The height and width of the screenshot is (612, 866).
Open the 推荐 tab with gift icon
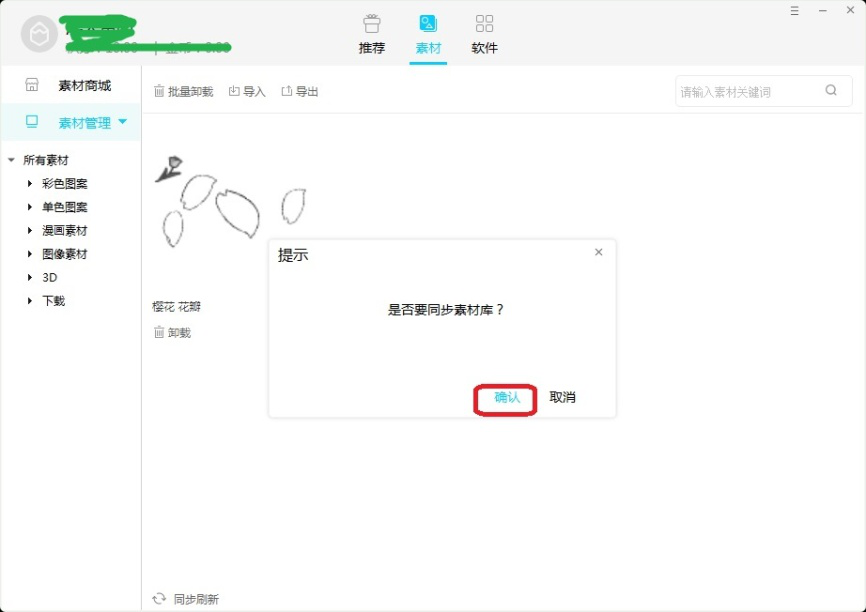click(x=372, y=35)
